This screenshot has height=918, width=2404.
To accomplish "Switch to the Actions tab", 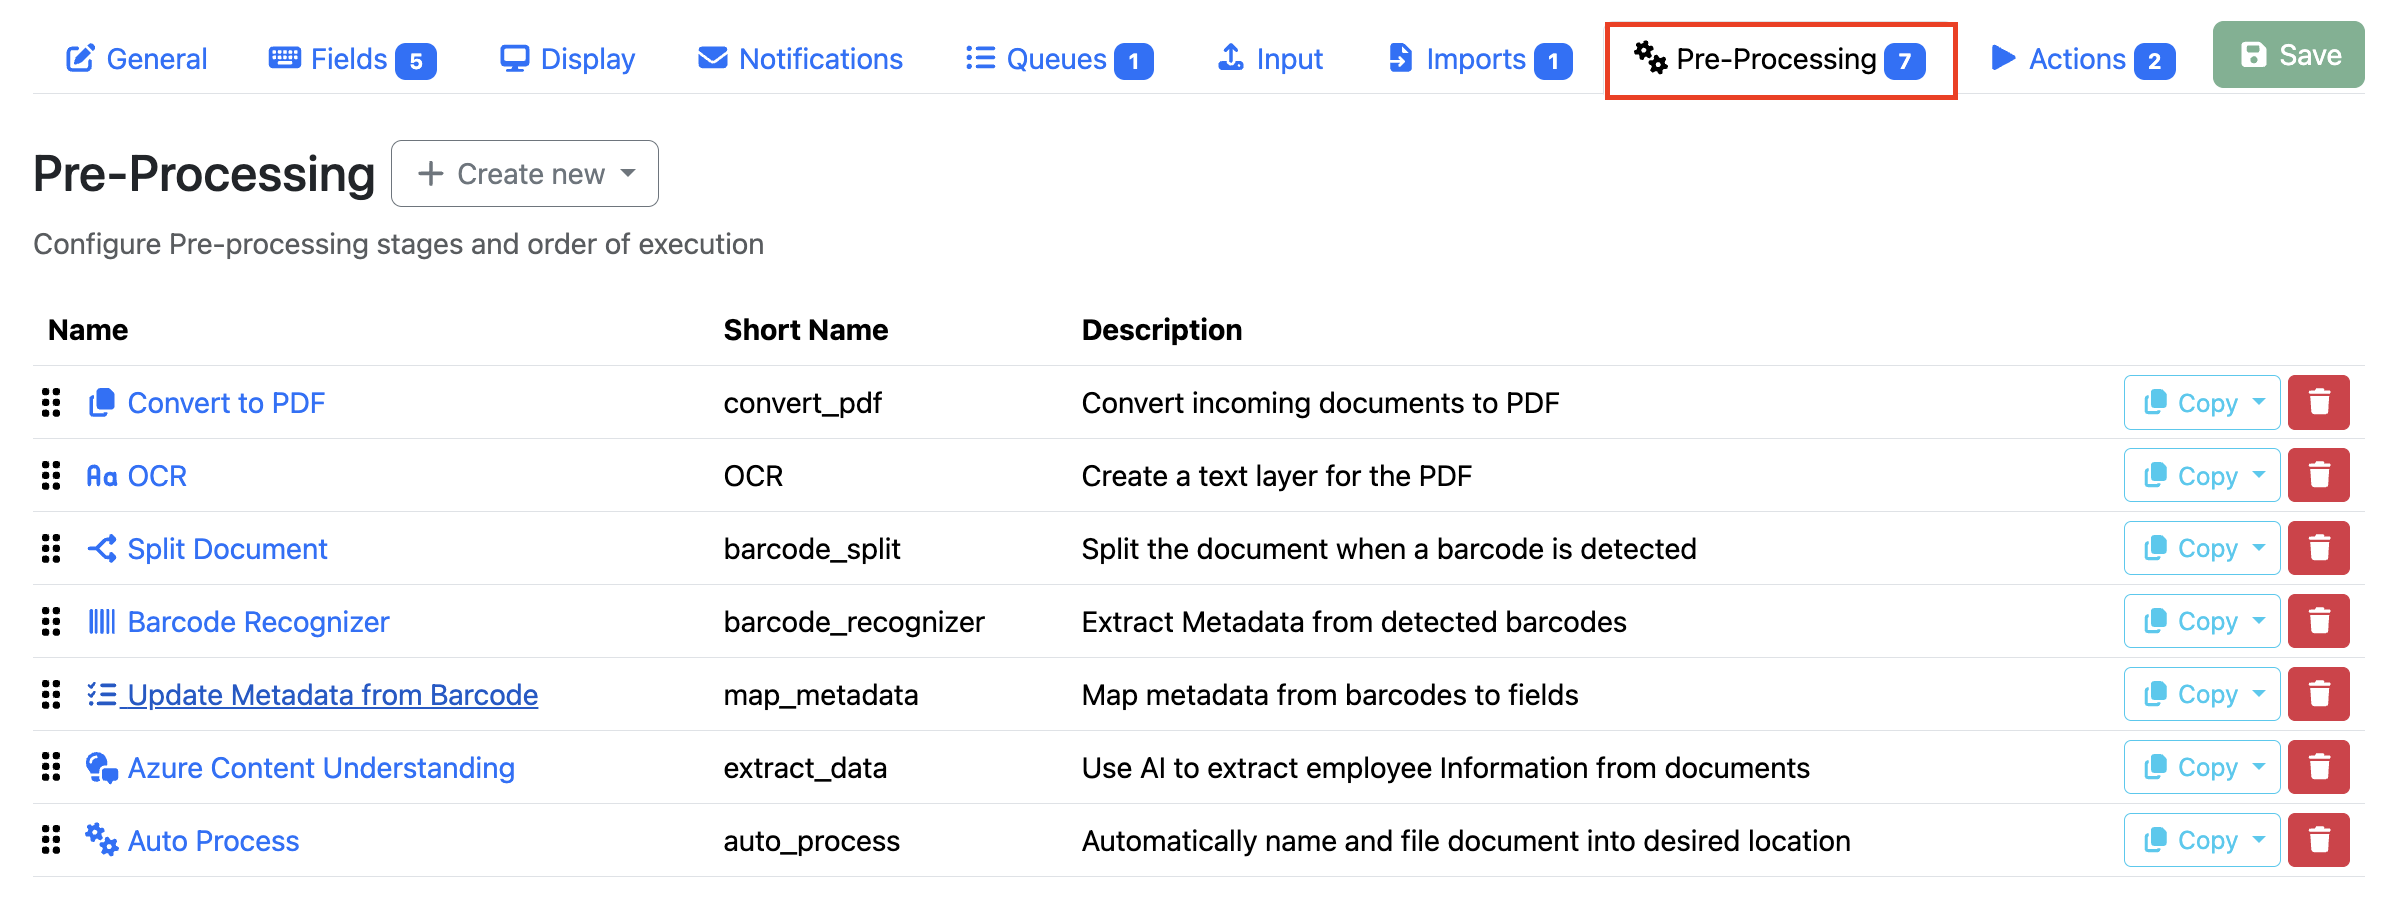I will click(2083, 59).
